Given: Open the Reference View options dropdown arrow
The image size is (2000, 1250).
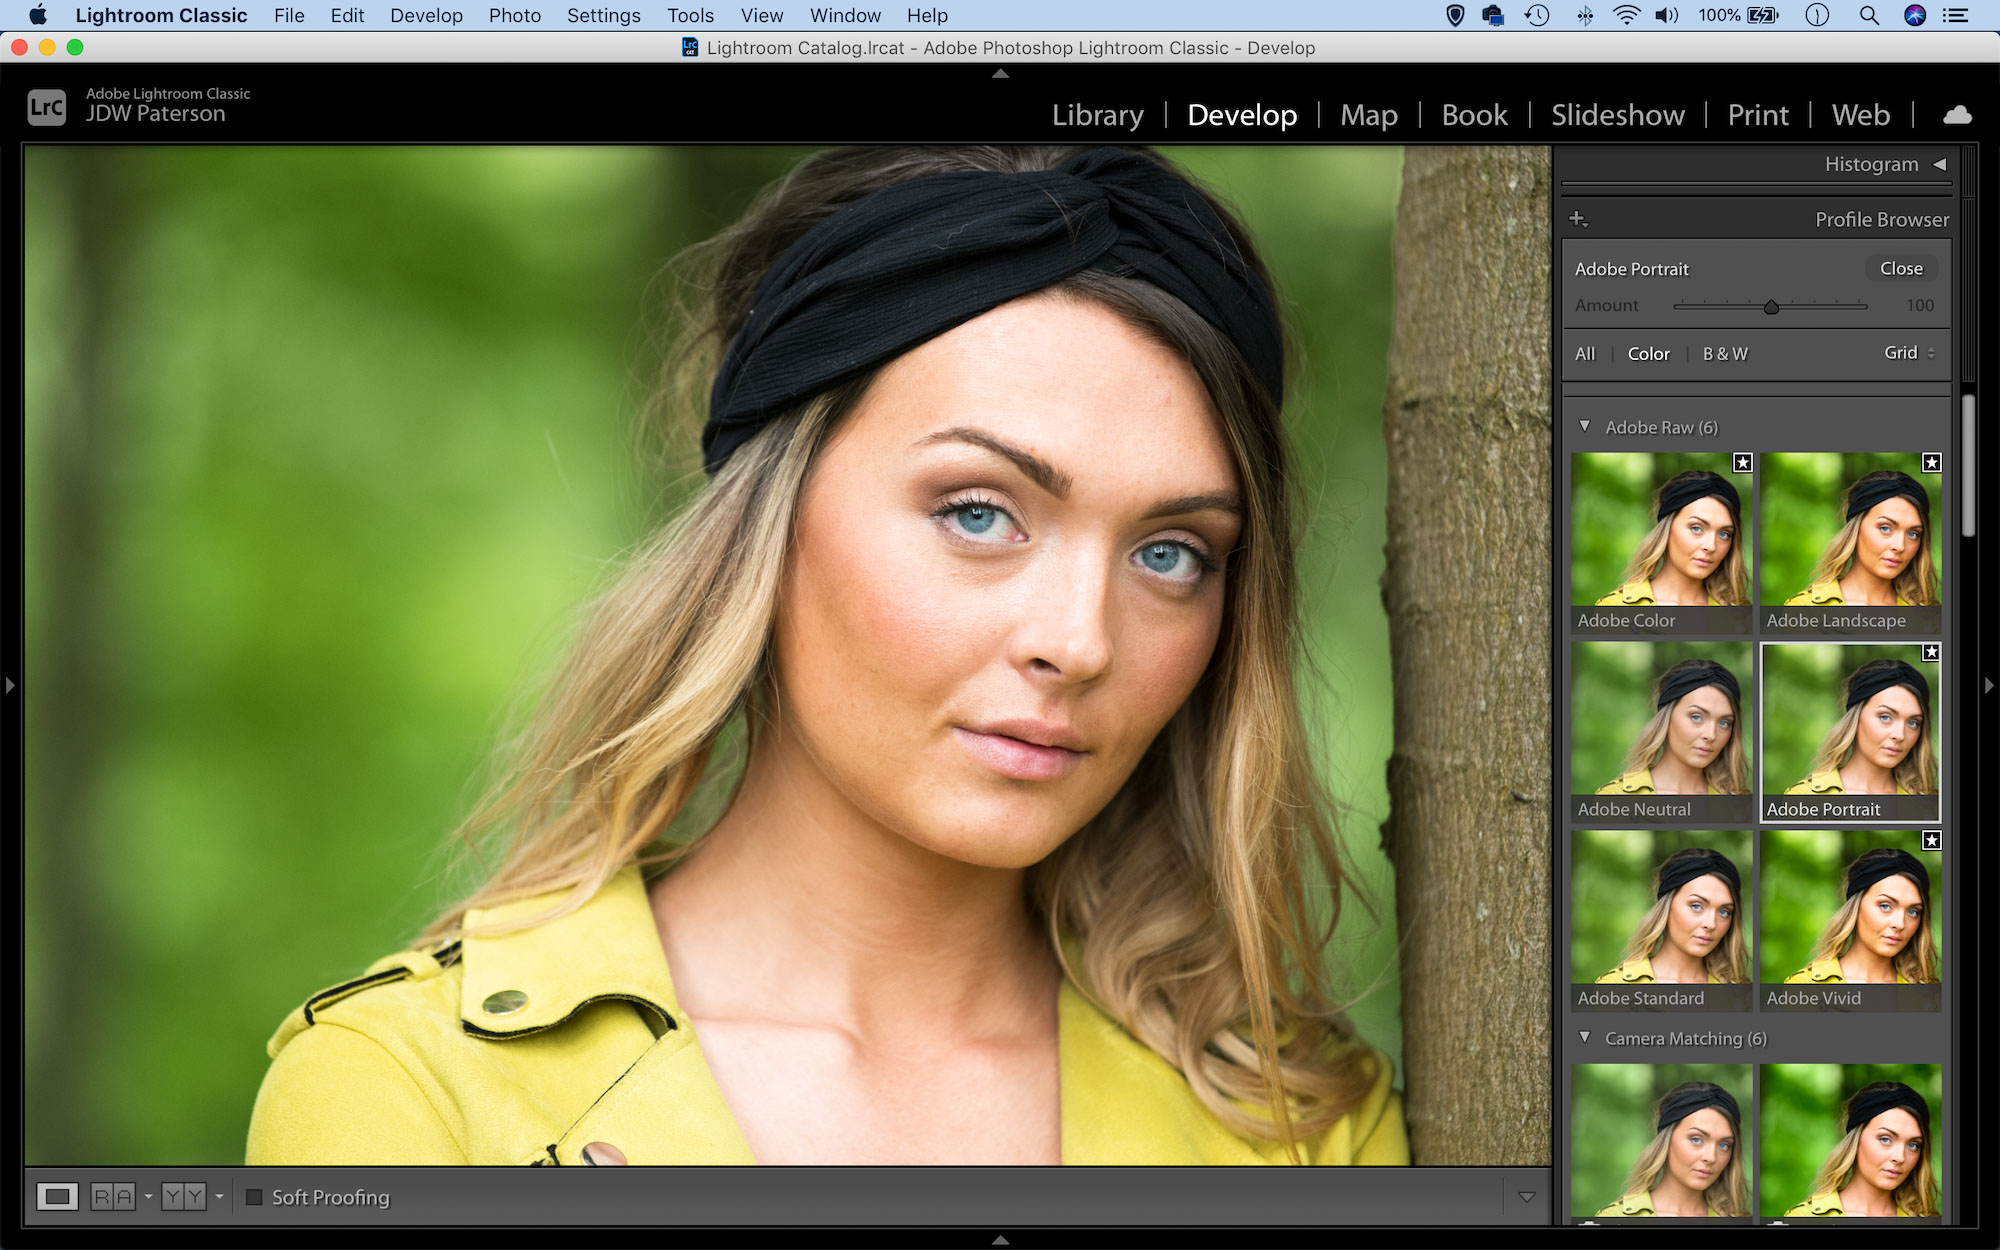Looking at the screenshot, I should pyautogui.click(x=148, y=1196).
